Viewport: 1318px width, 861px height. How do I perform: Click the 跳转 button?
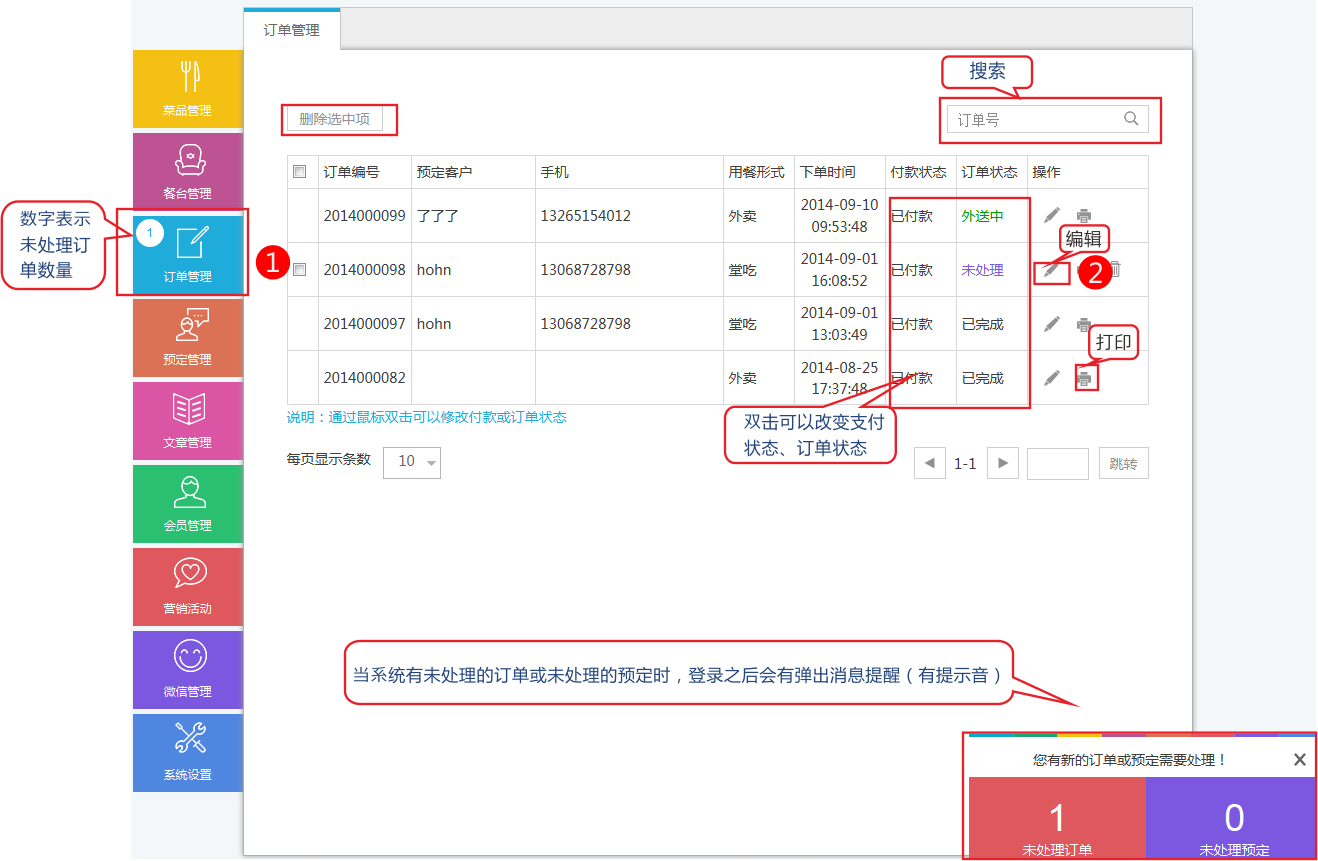click(x=1123, y=464)
